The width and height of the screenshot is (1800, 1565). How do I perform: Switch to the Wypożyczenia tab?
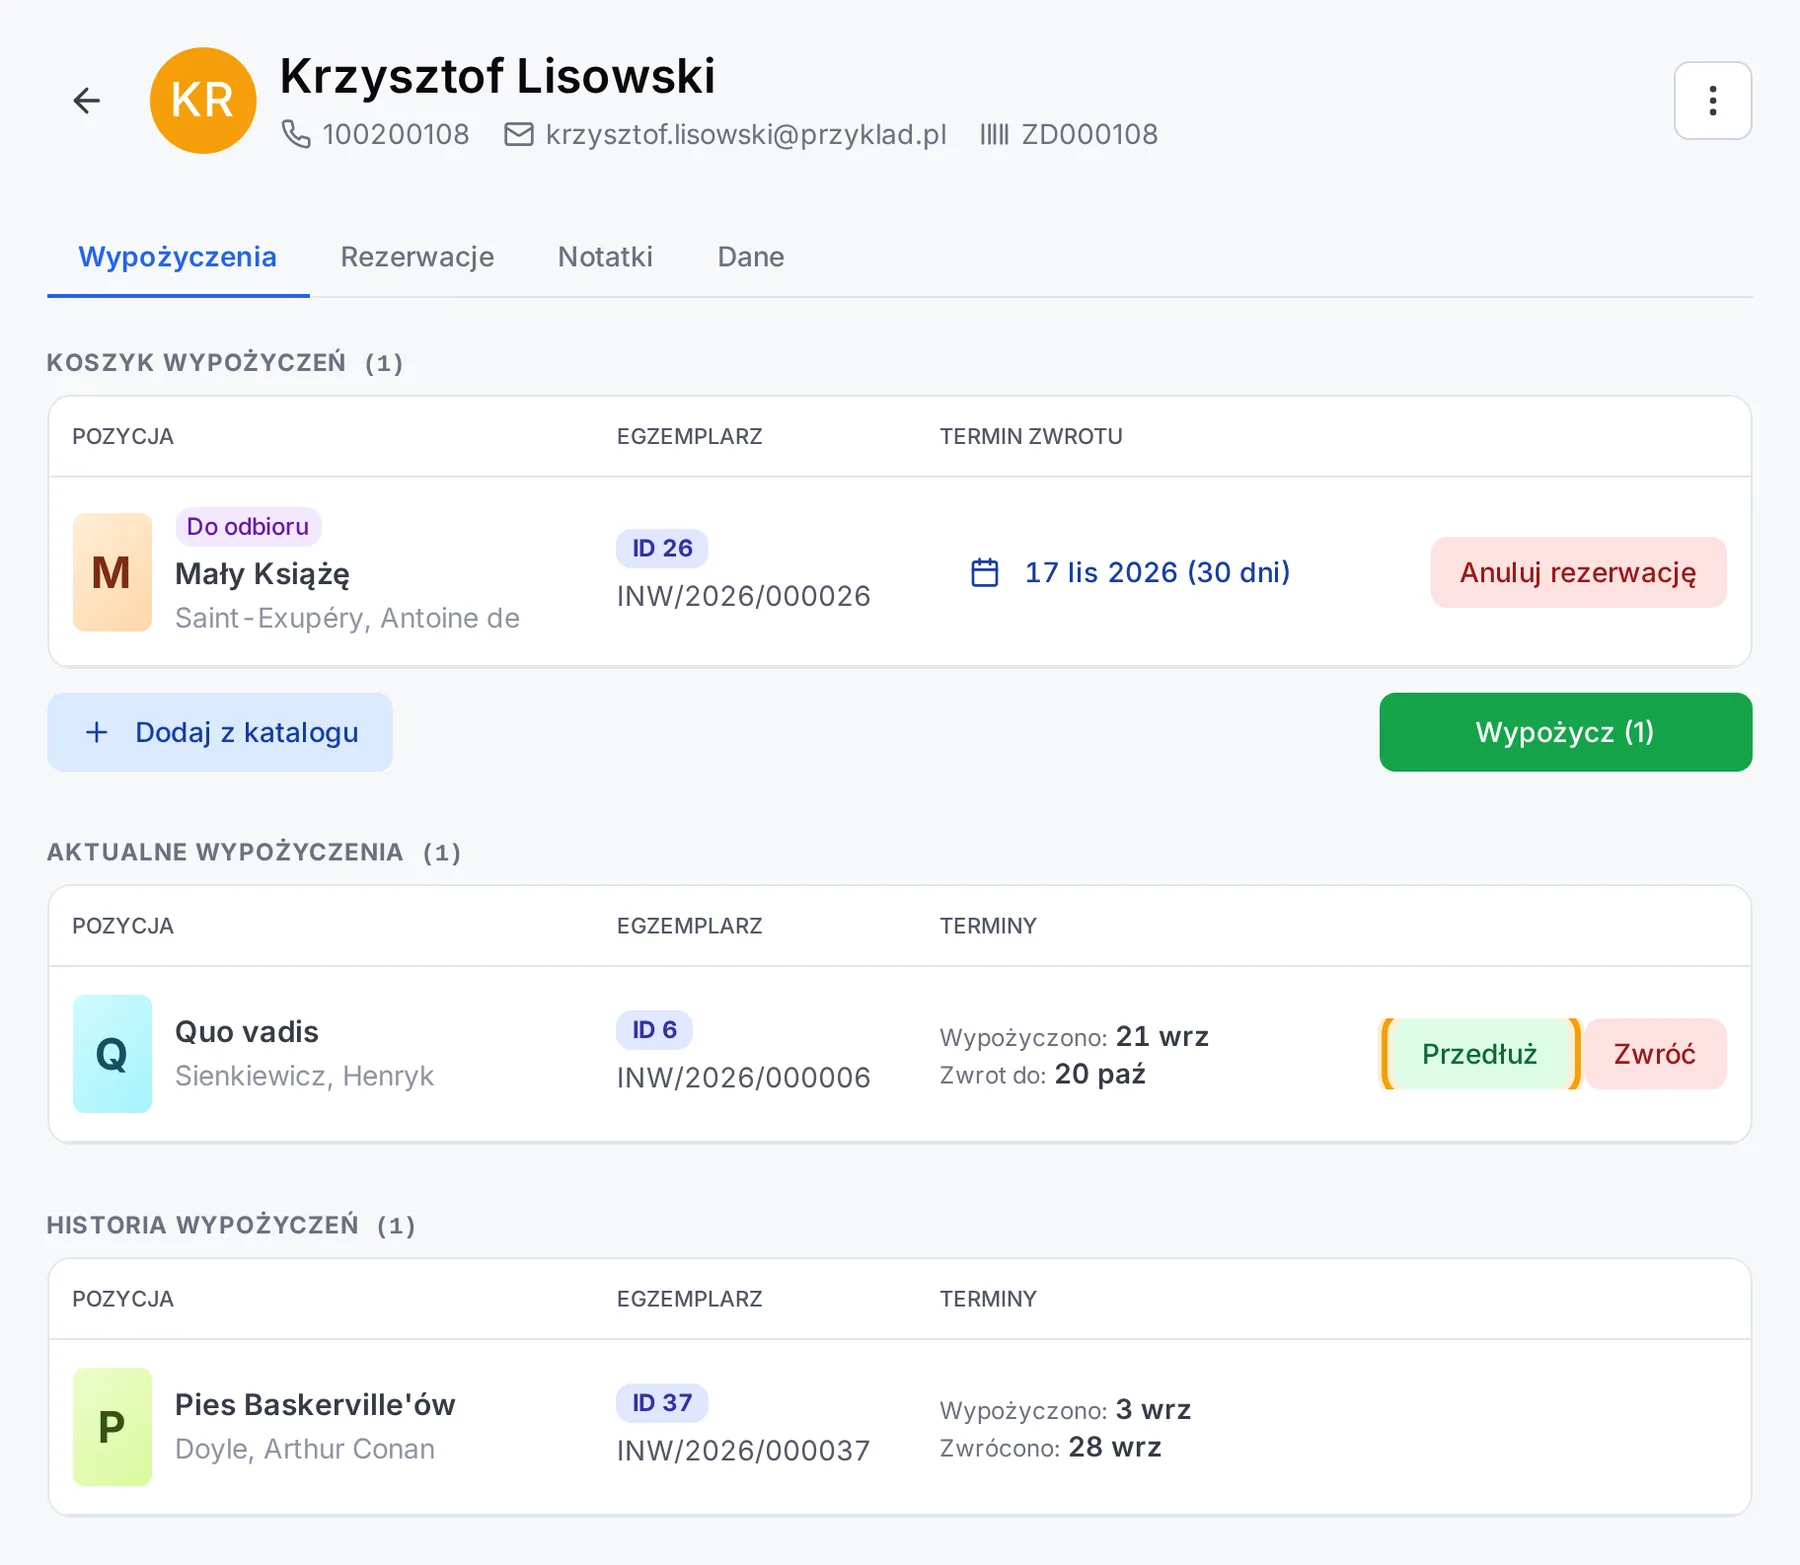[178, 257]
